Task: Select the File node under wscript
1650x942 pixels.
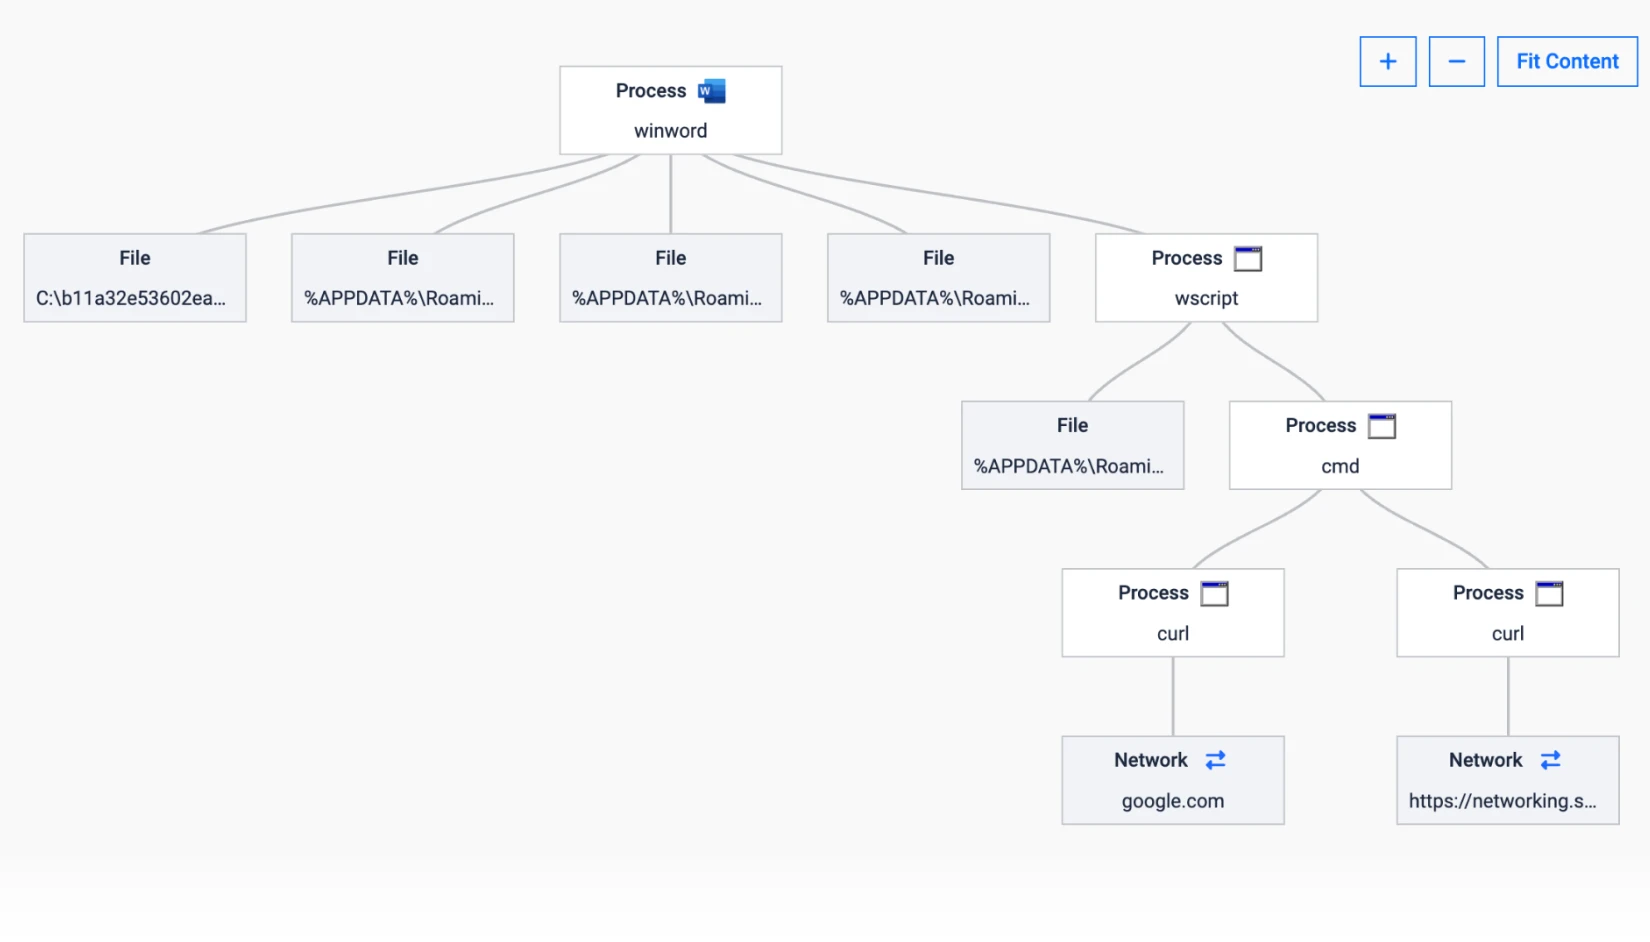Action: click(1072, 446)
